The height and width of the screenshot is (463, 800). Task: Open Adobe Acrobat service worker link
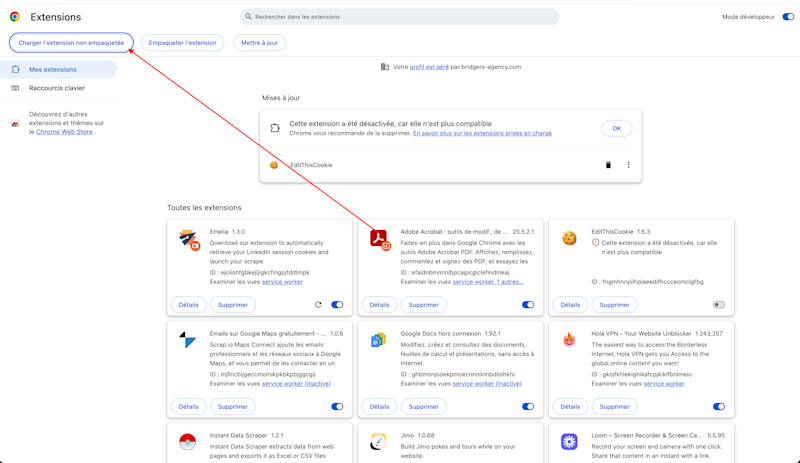click(x=488, y=282)
